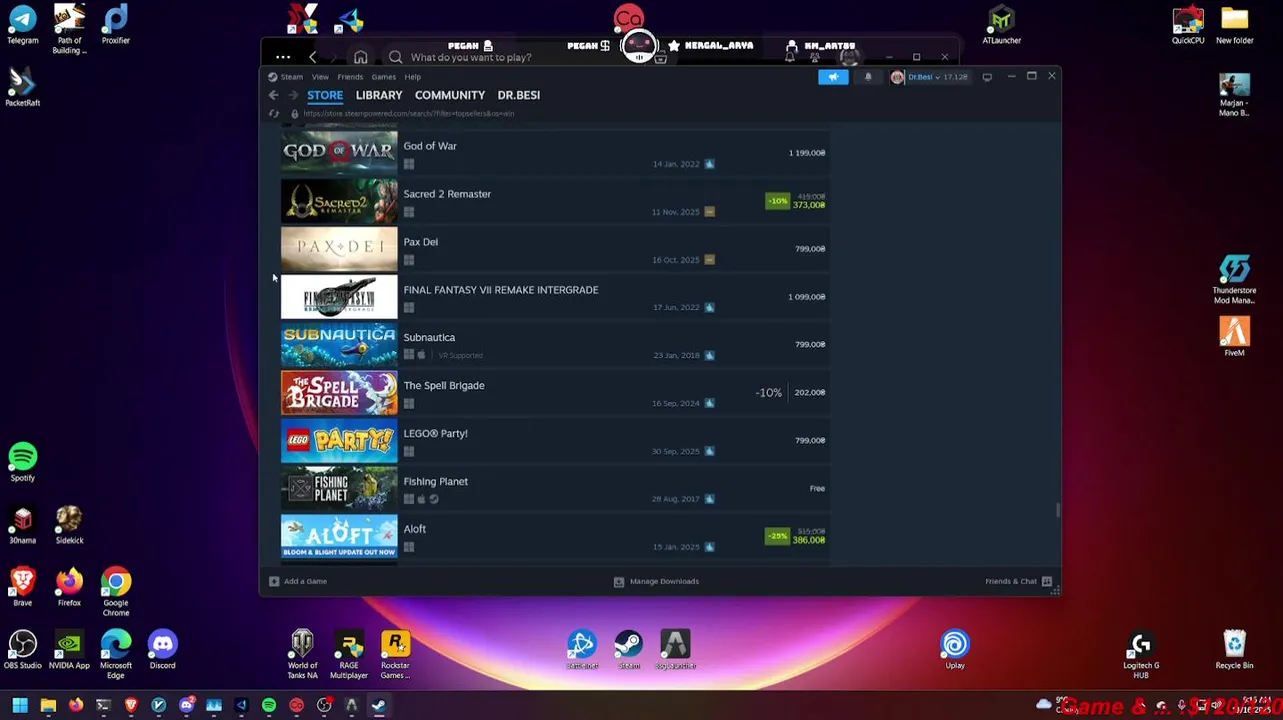
Task: Open Battle.net desktop shortcut
Action: tap(582, 650)
